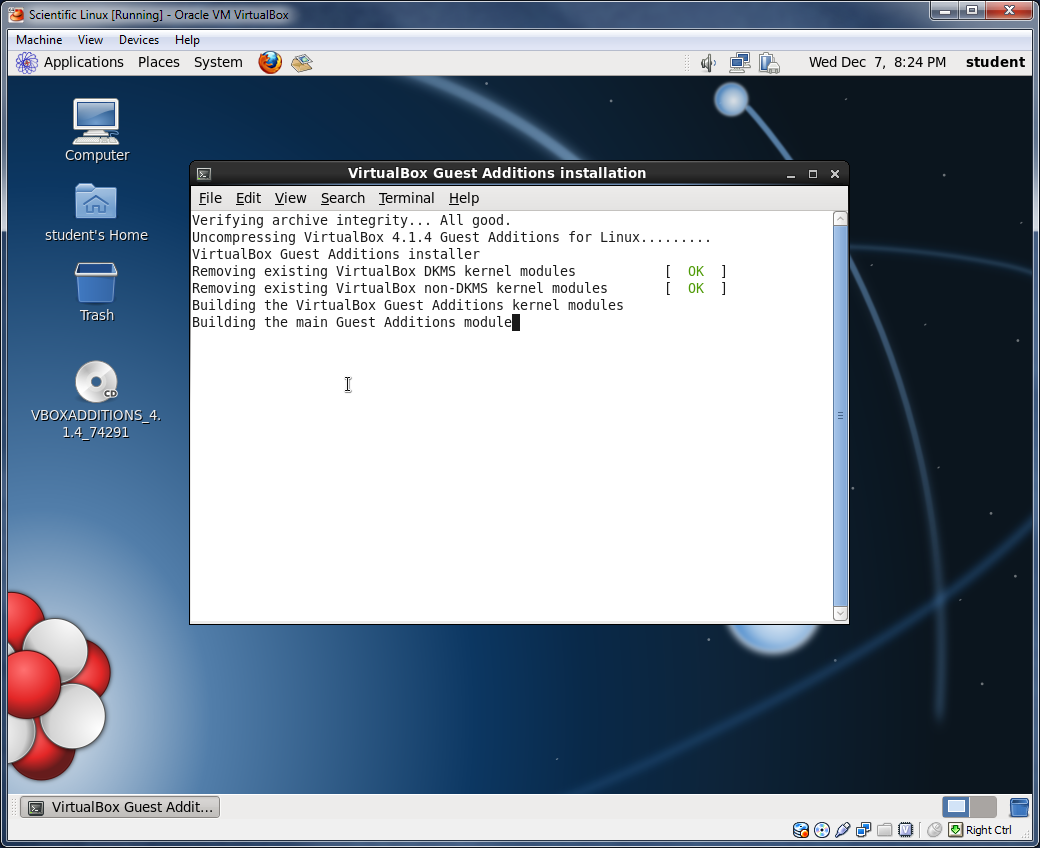Click the green OK status on the non-DKMS line

(696, 289)
